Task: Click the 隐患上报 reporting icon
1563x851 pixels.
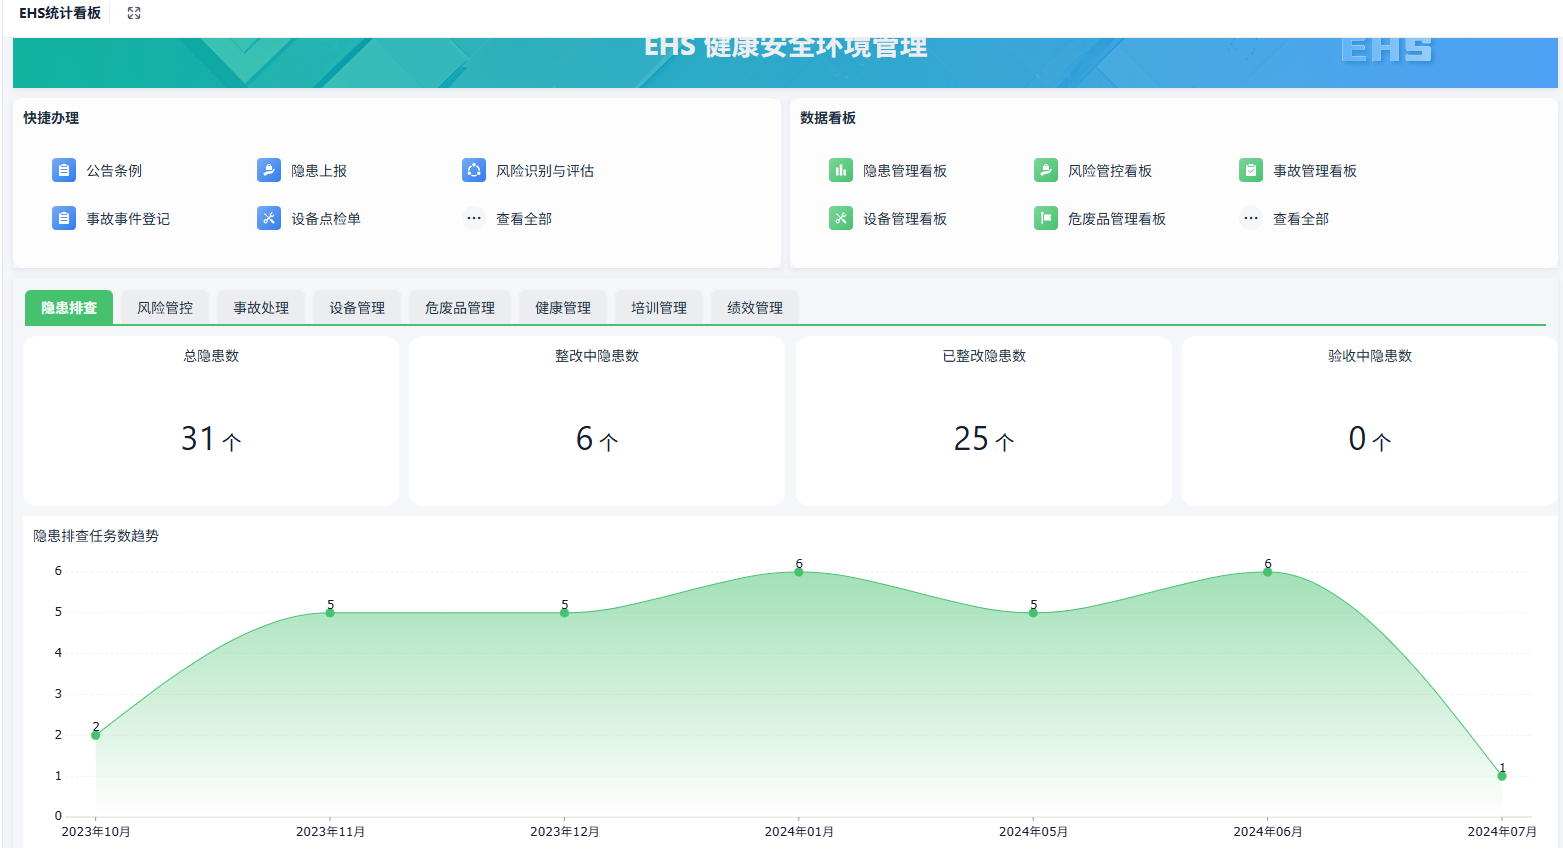Action: (268, 170)
